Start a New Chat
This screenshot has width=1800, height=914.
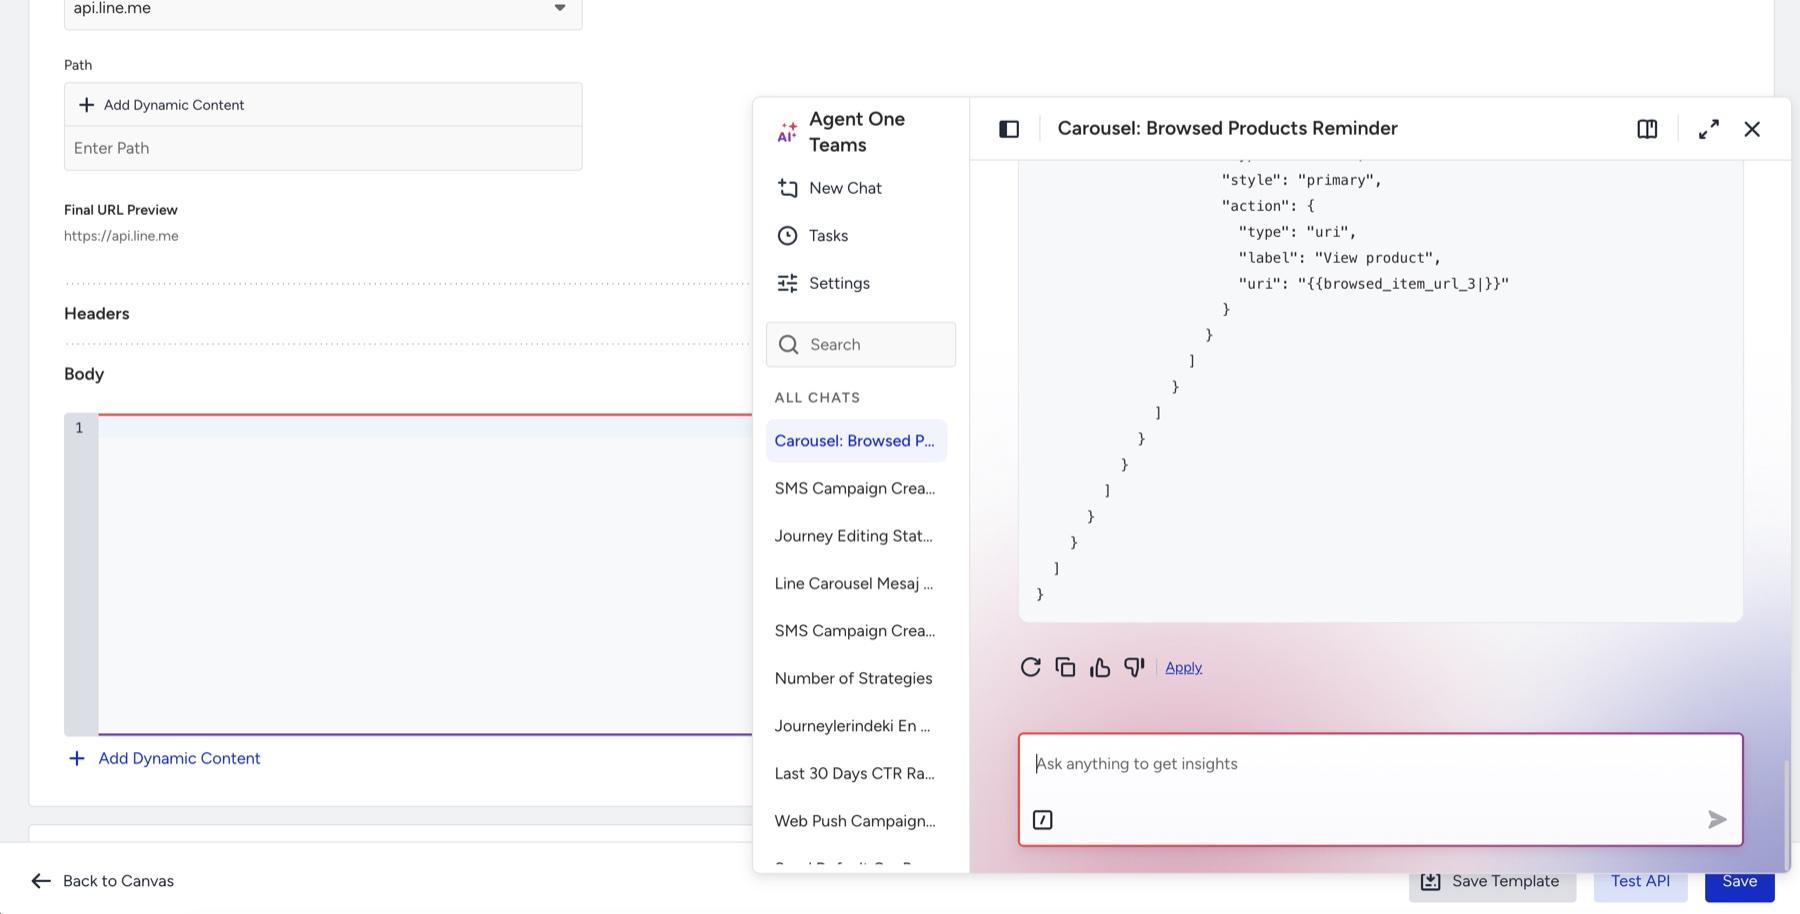point(830,188)
